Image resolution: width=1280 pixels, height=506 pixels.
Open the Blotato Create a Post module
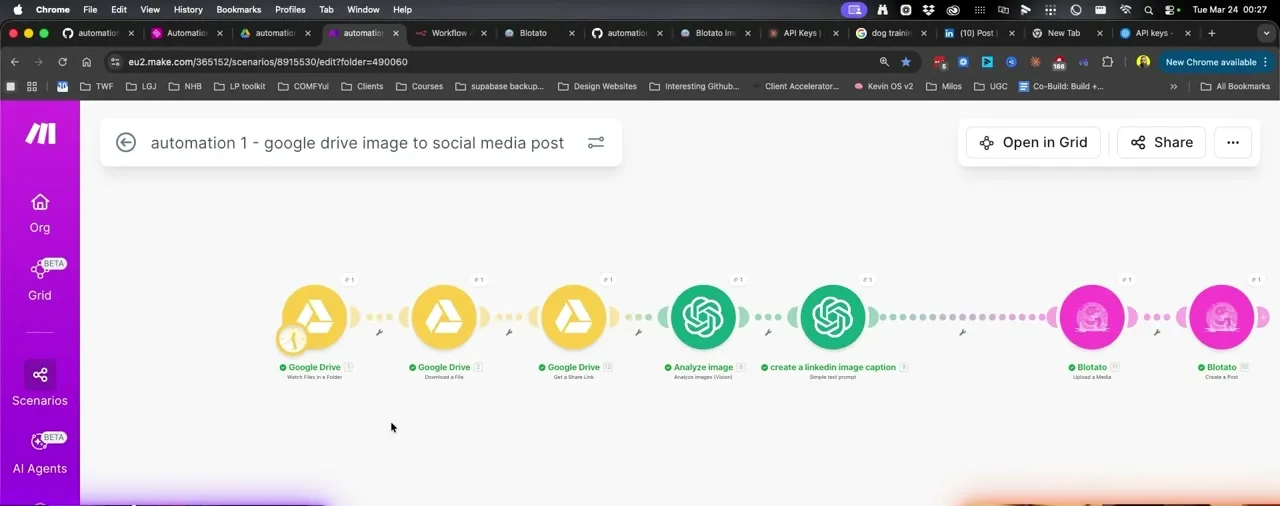[1221, 317]
